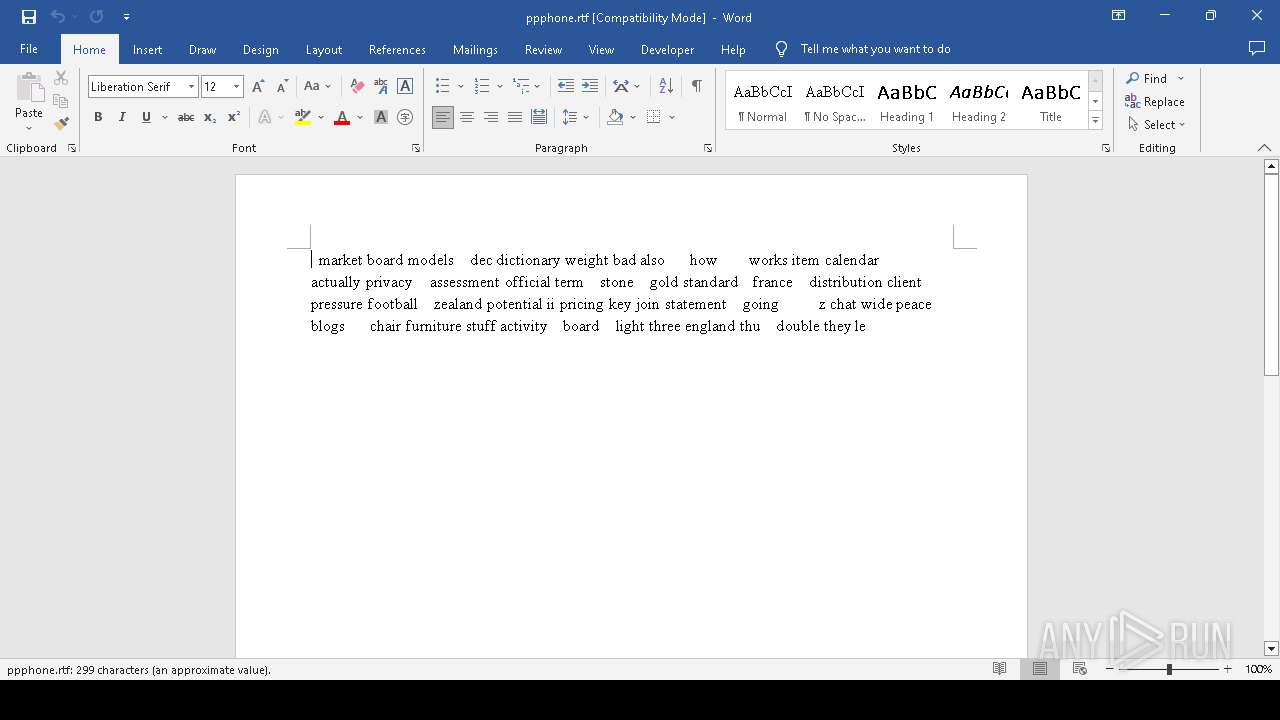Viewport: 1280px width, 720px height.
Task: Justify paragraph text
Action: coord(515,118)
